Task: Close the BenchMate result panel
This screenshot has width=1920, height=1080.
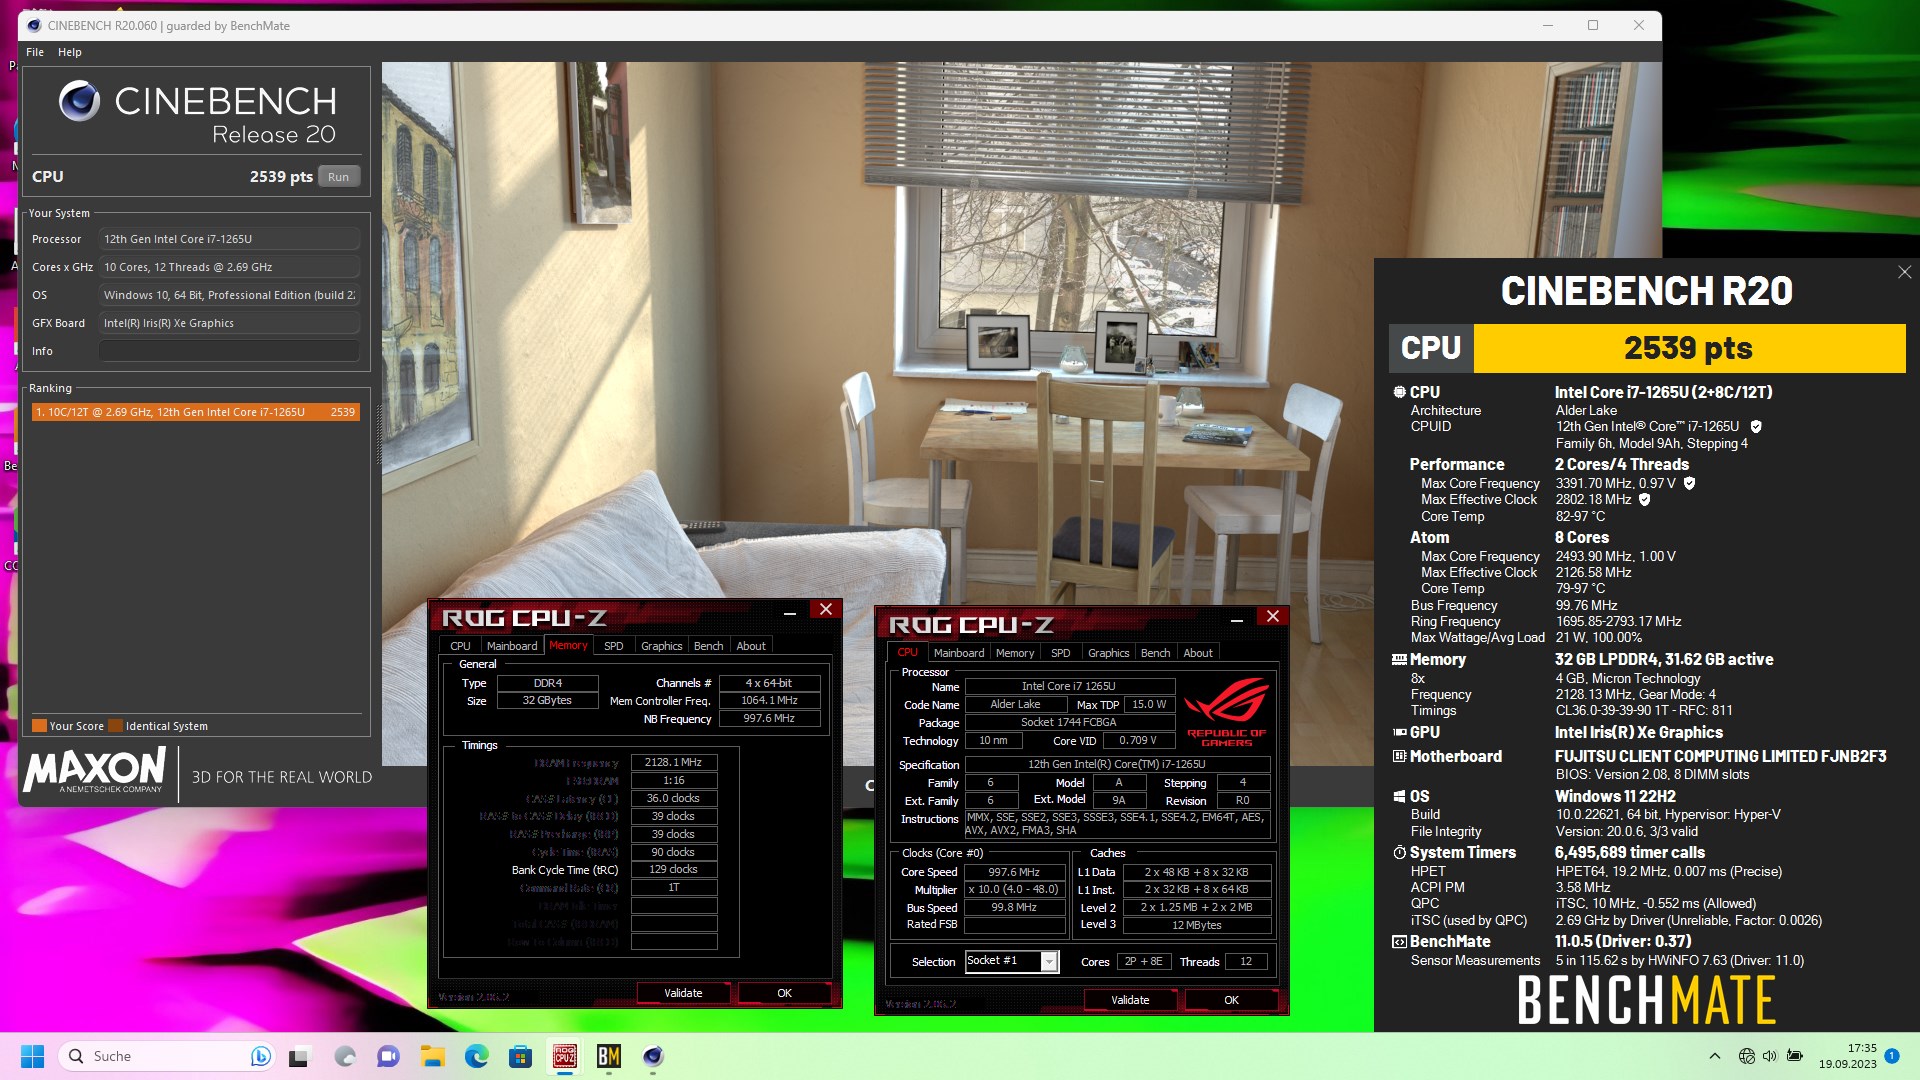Action: (x=1904, y=272)
